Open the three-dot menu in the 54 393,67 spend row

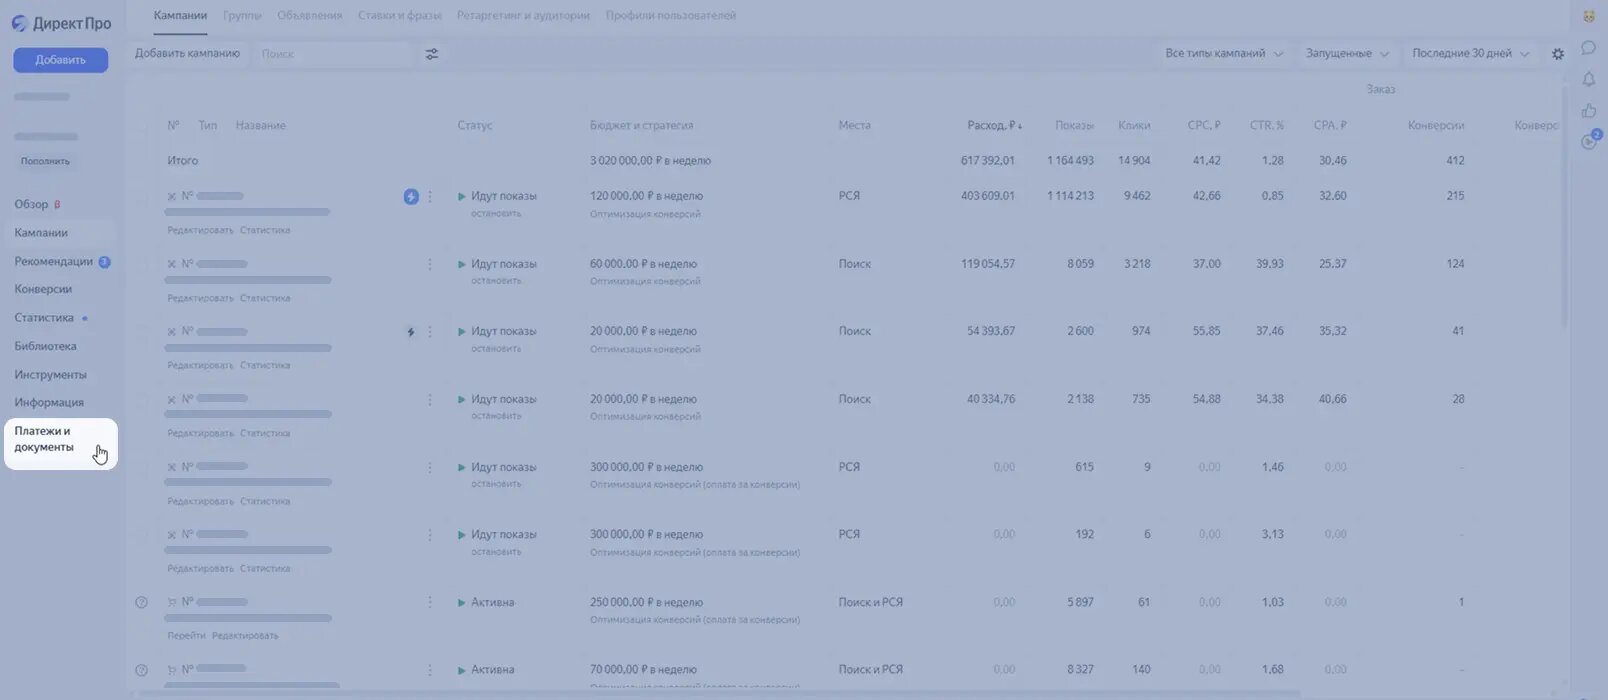click(430, 332)
